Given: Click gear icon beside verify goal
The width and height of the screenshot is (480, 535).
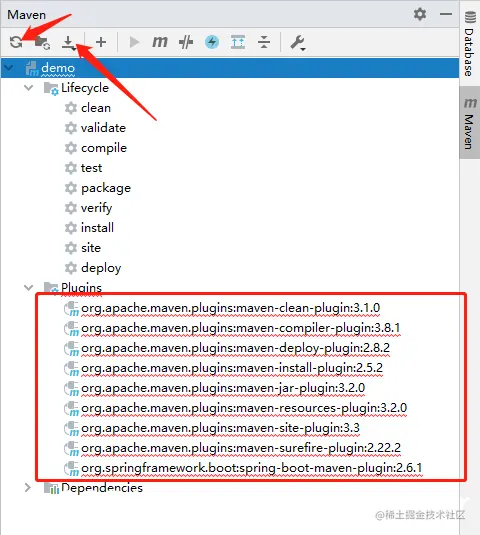Looking at the screenshot, I should 71,208.
